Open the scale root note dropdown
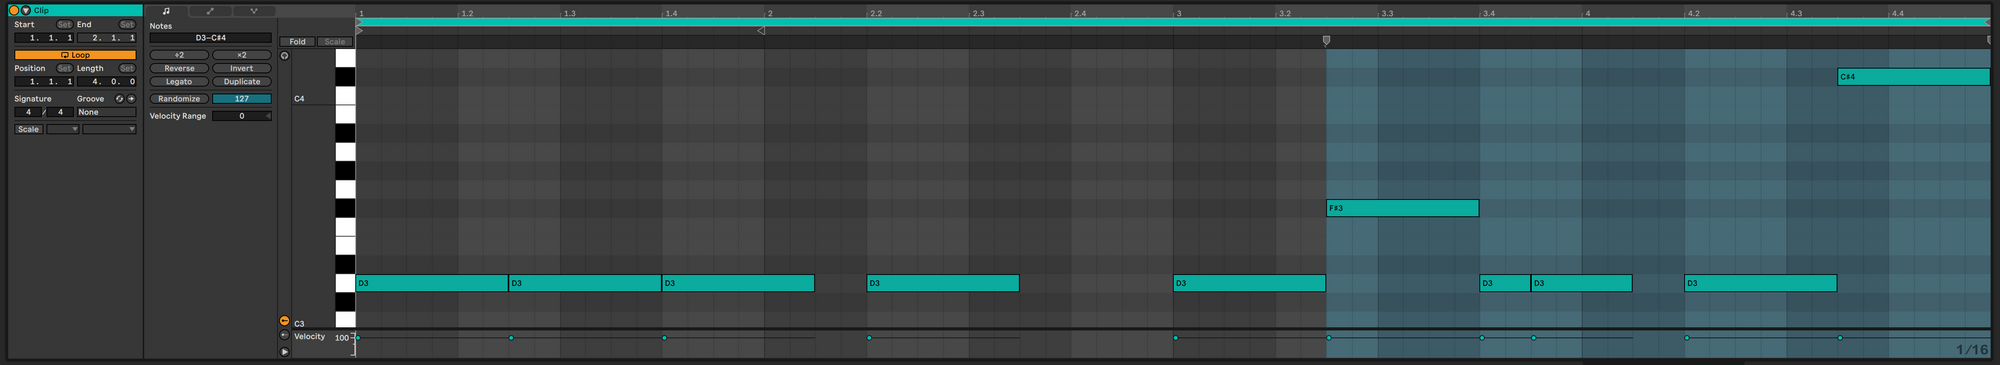Viewport: 2000px width, 365px height. click(x=63, y=129)
